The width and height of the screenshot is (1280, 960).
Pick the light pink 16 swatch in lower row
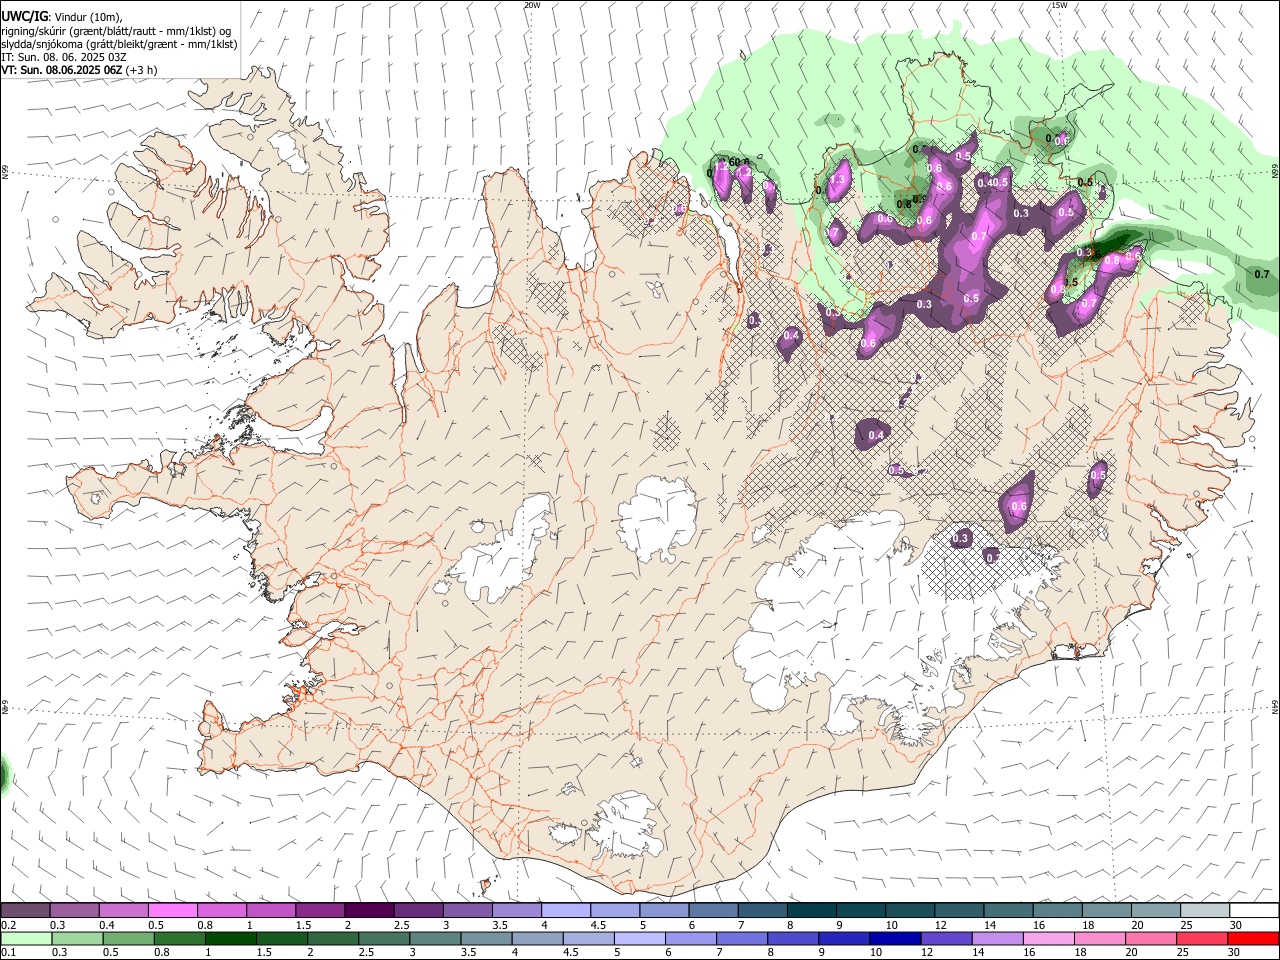point(1049,938)
